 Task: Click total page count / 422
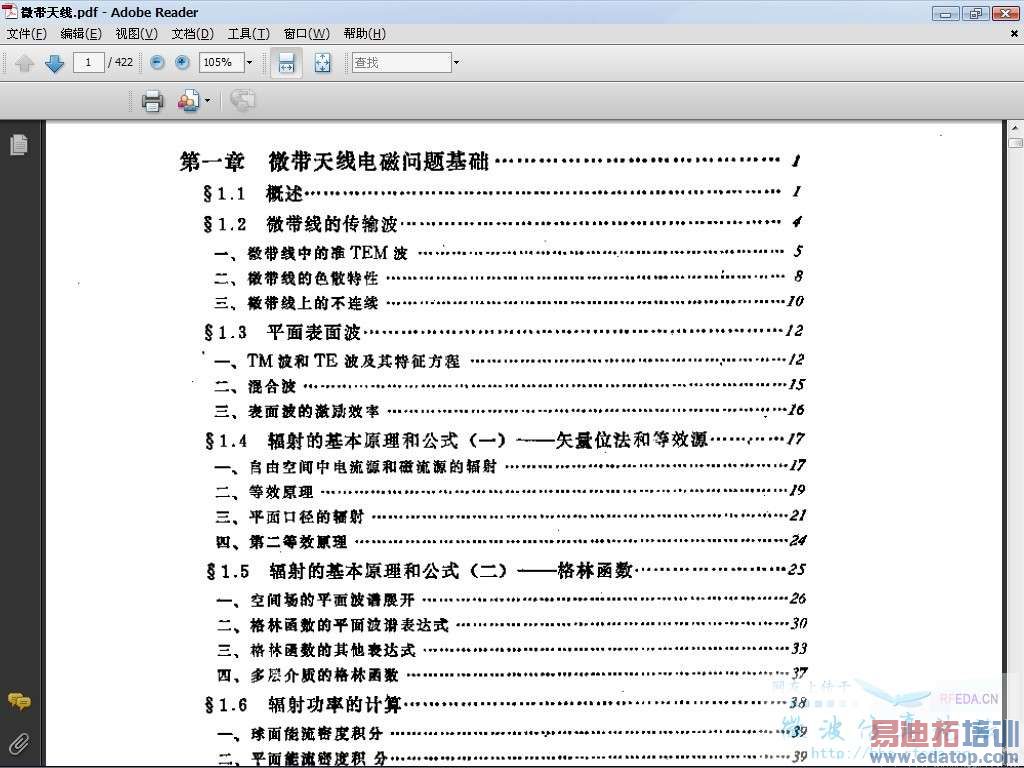click(x=121, y=62)
